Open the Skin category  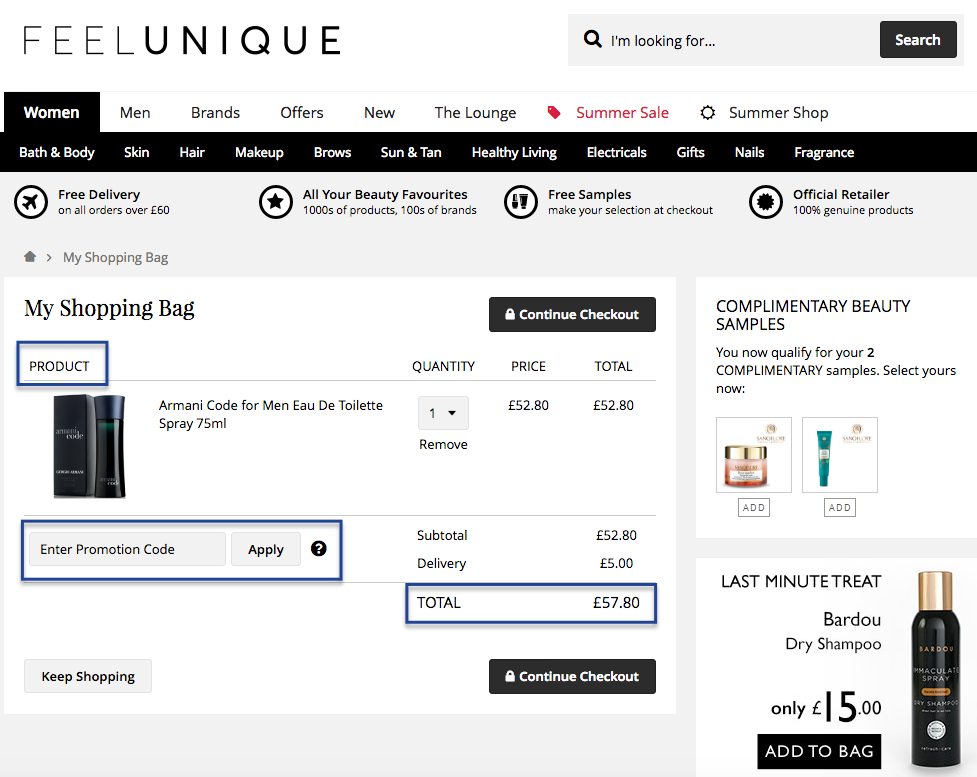pyautogui.click(x=136, y=153)
